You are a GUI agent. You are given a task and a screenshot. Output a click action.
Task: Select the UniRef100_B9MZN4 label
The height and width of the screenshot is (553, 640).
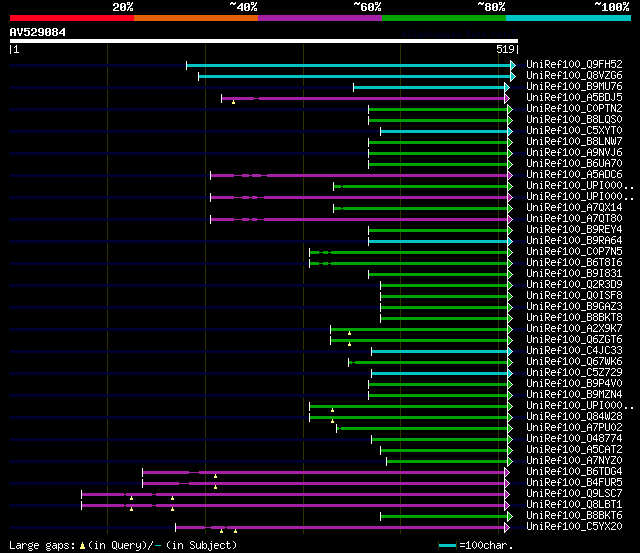pyautogui.click(x=574, y=395)
